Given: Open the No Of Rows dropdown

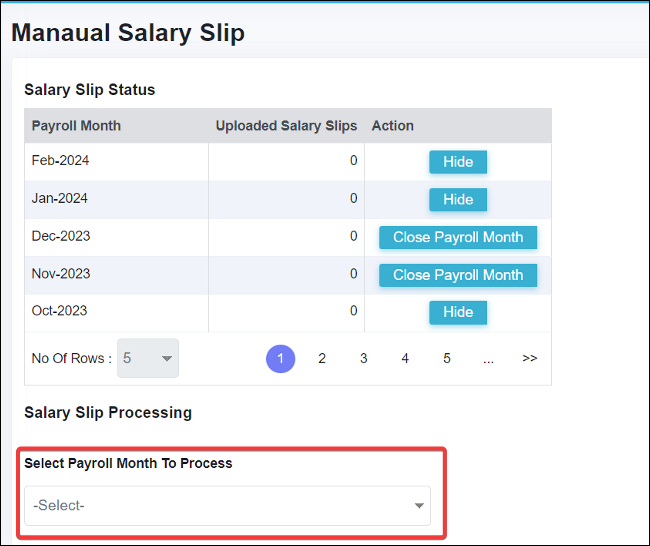Looking at the screenshot, I should coord(148,358).
